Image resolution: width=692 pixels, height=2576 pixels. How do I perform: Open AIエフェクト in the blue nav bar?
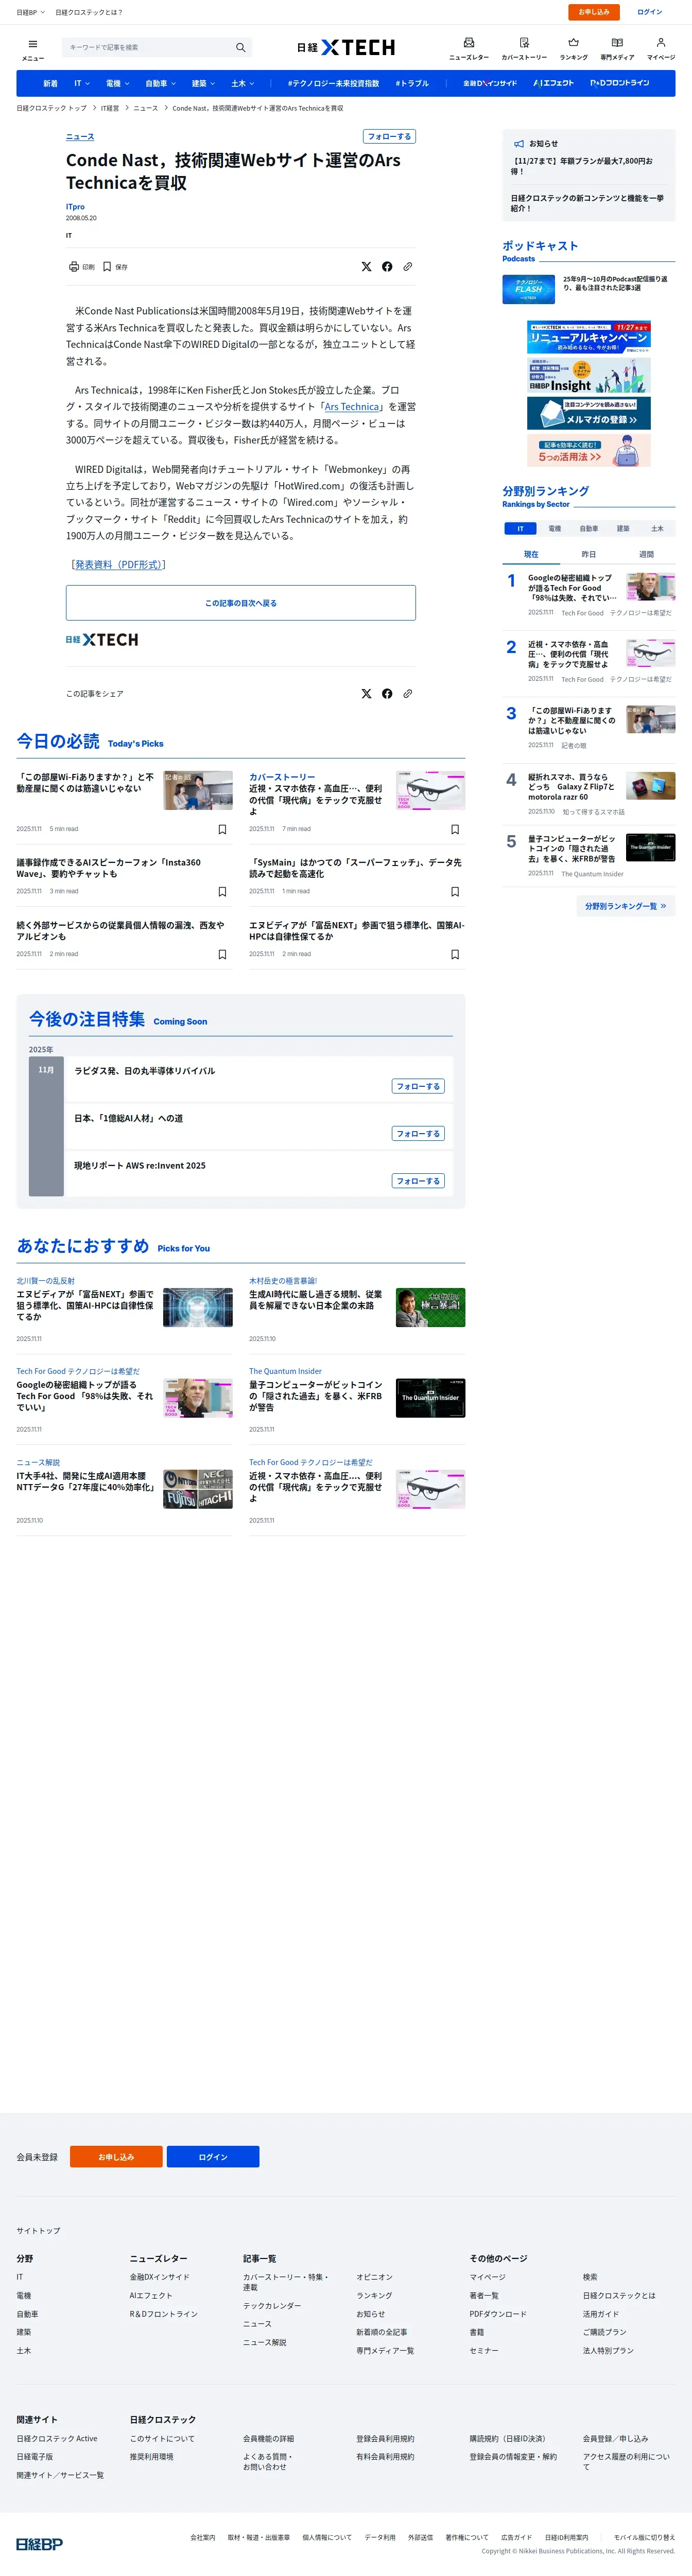554,83
